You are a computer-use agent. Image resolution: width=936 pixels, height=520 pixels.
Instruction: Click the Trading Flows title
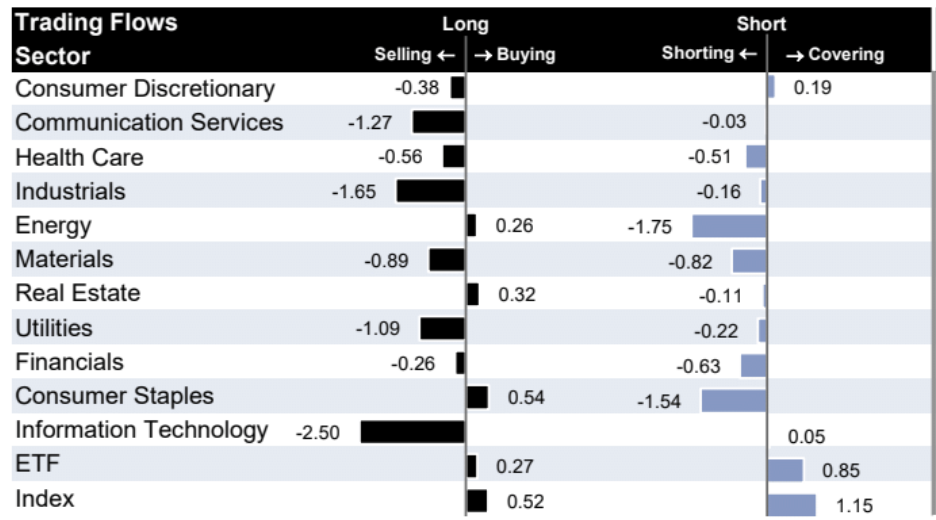[96, 23]
